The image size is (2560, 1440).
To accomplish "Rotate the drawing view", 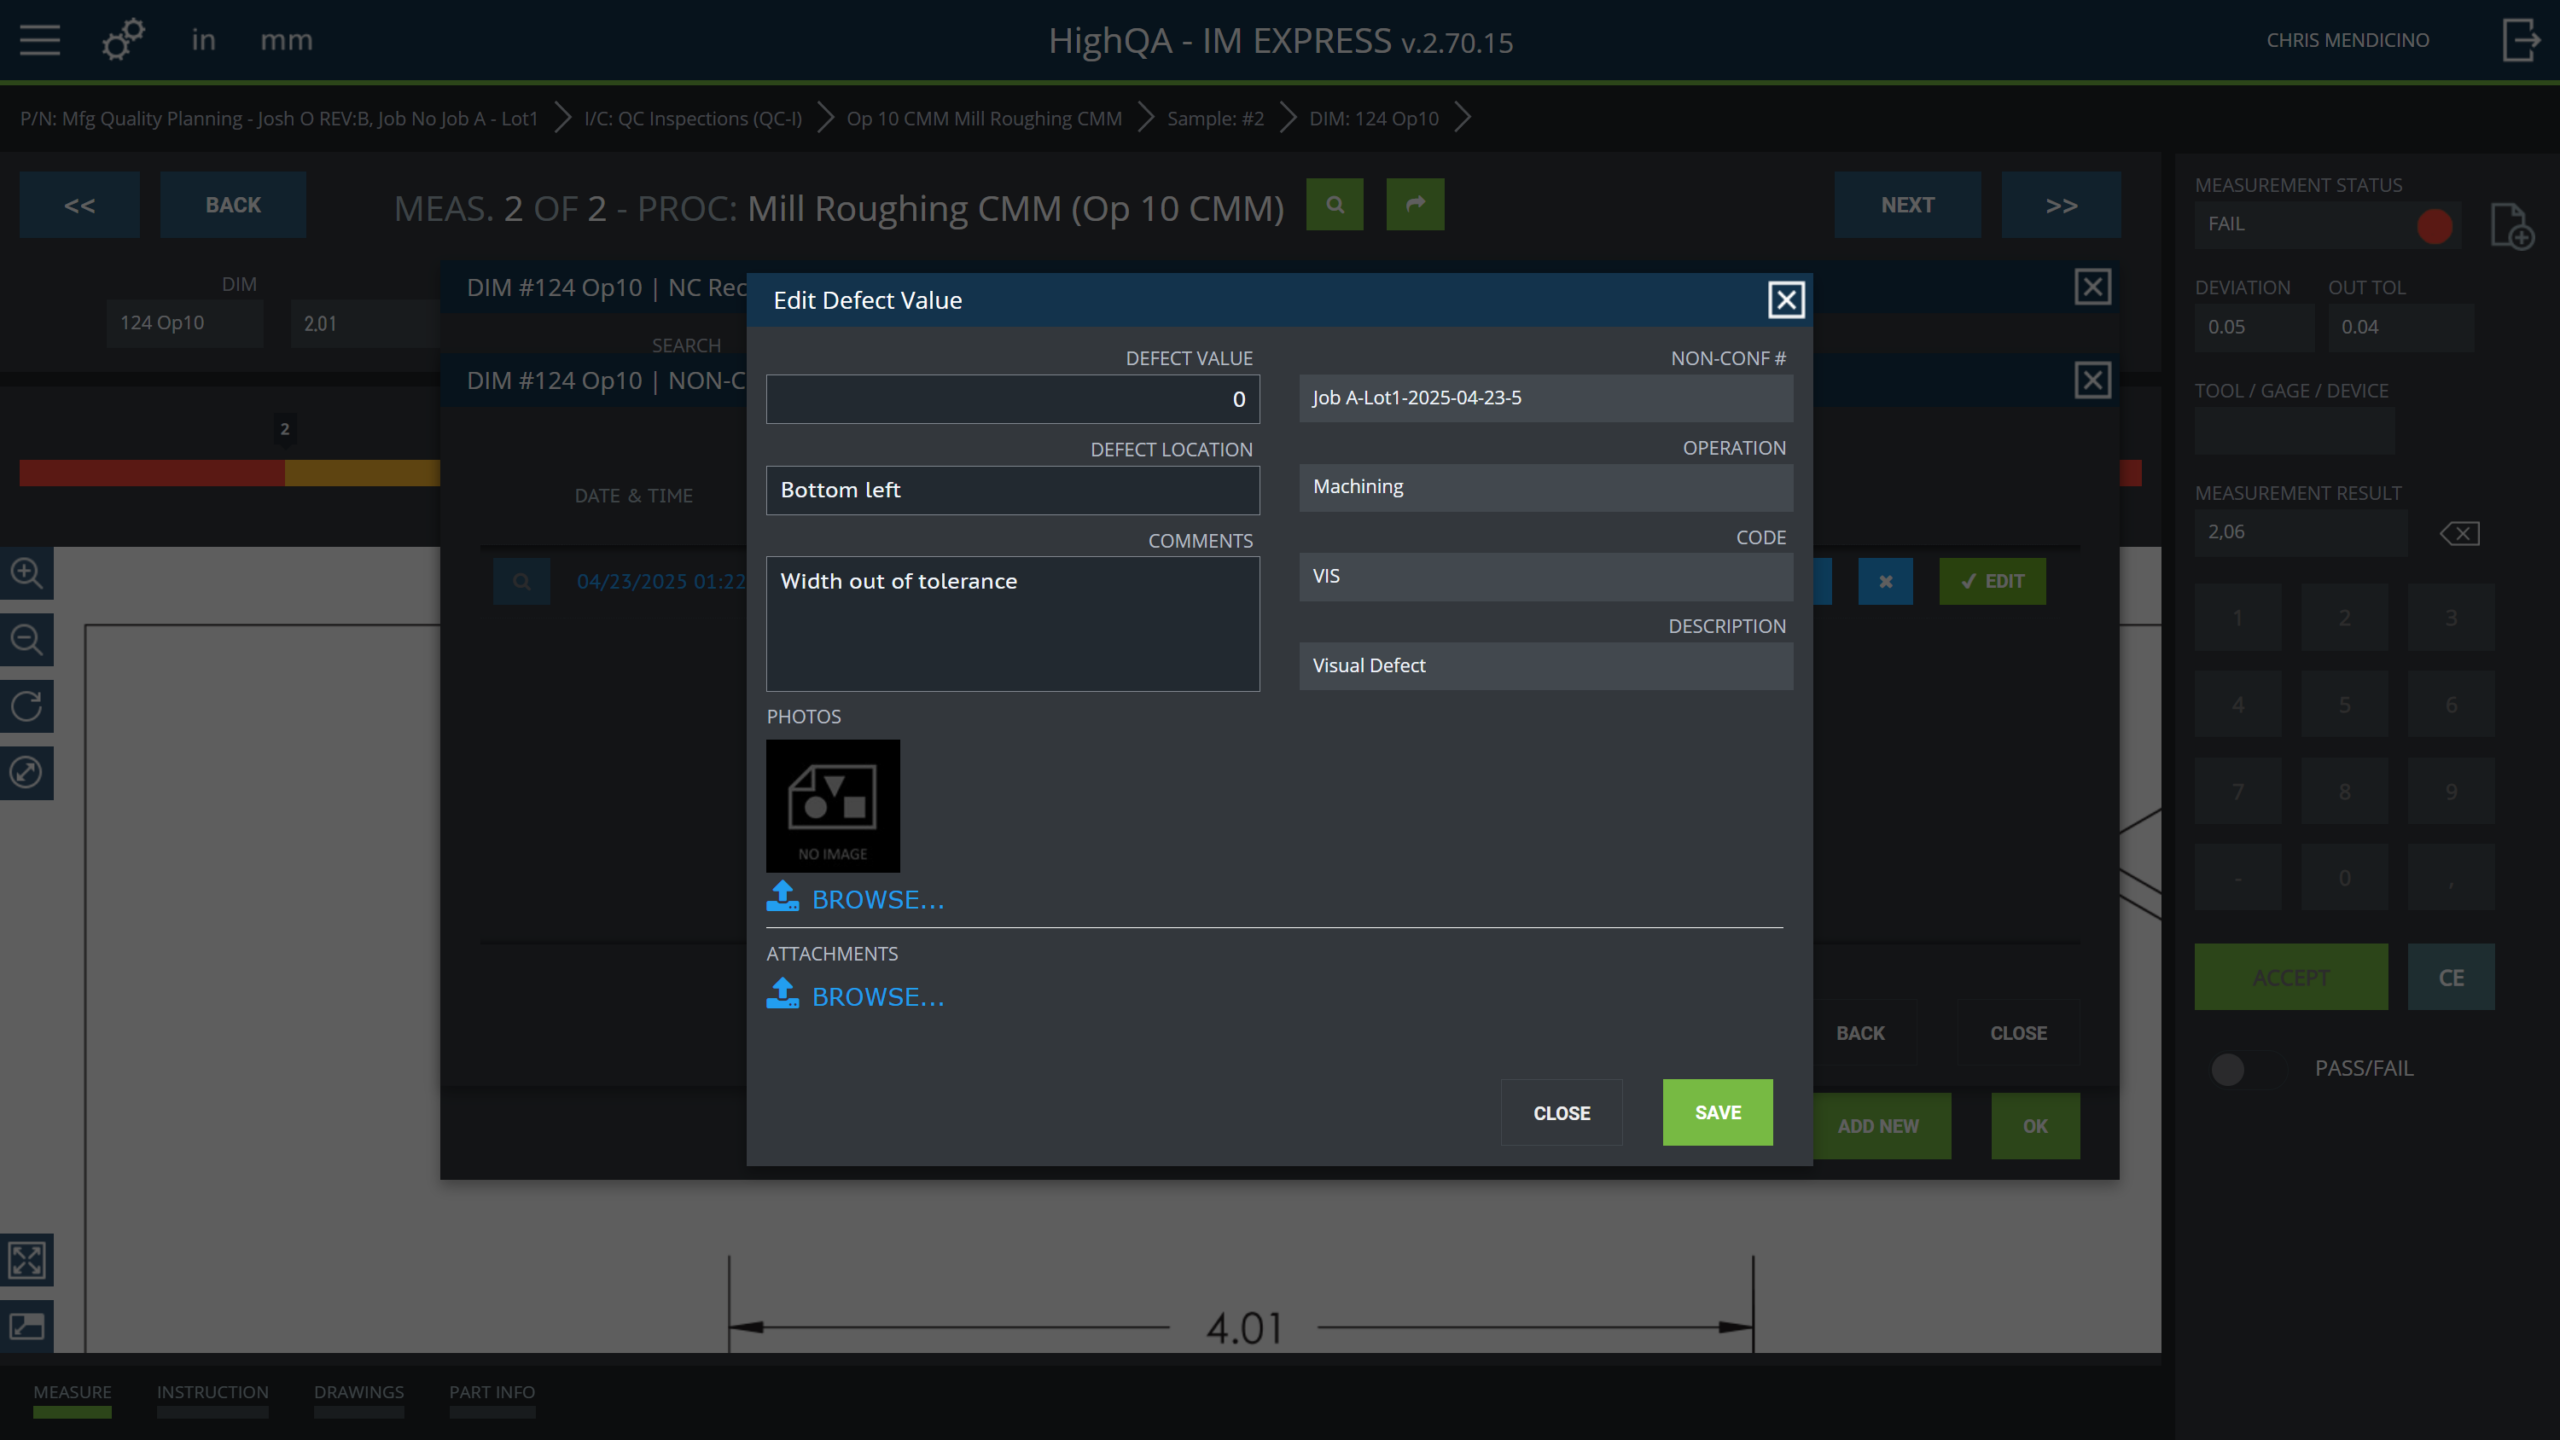I will [x=26, y=706].
